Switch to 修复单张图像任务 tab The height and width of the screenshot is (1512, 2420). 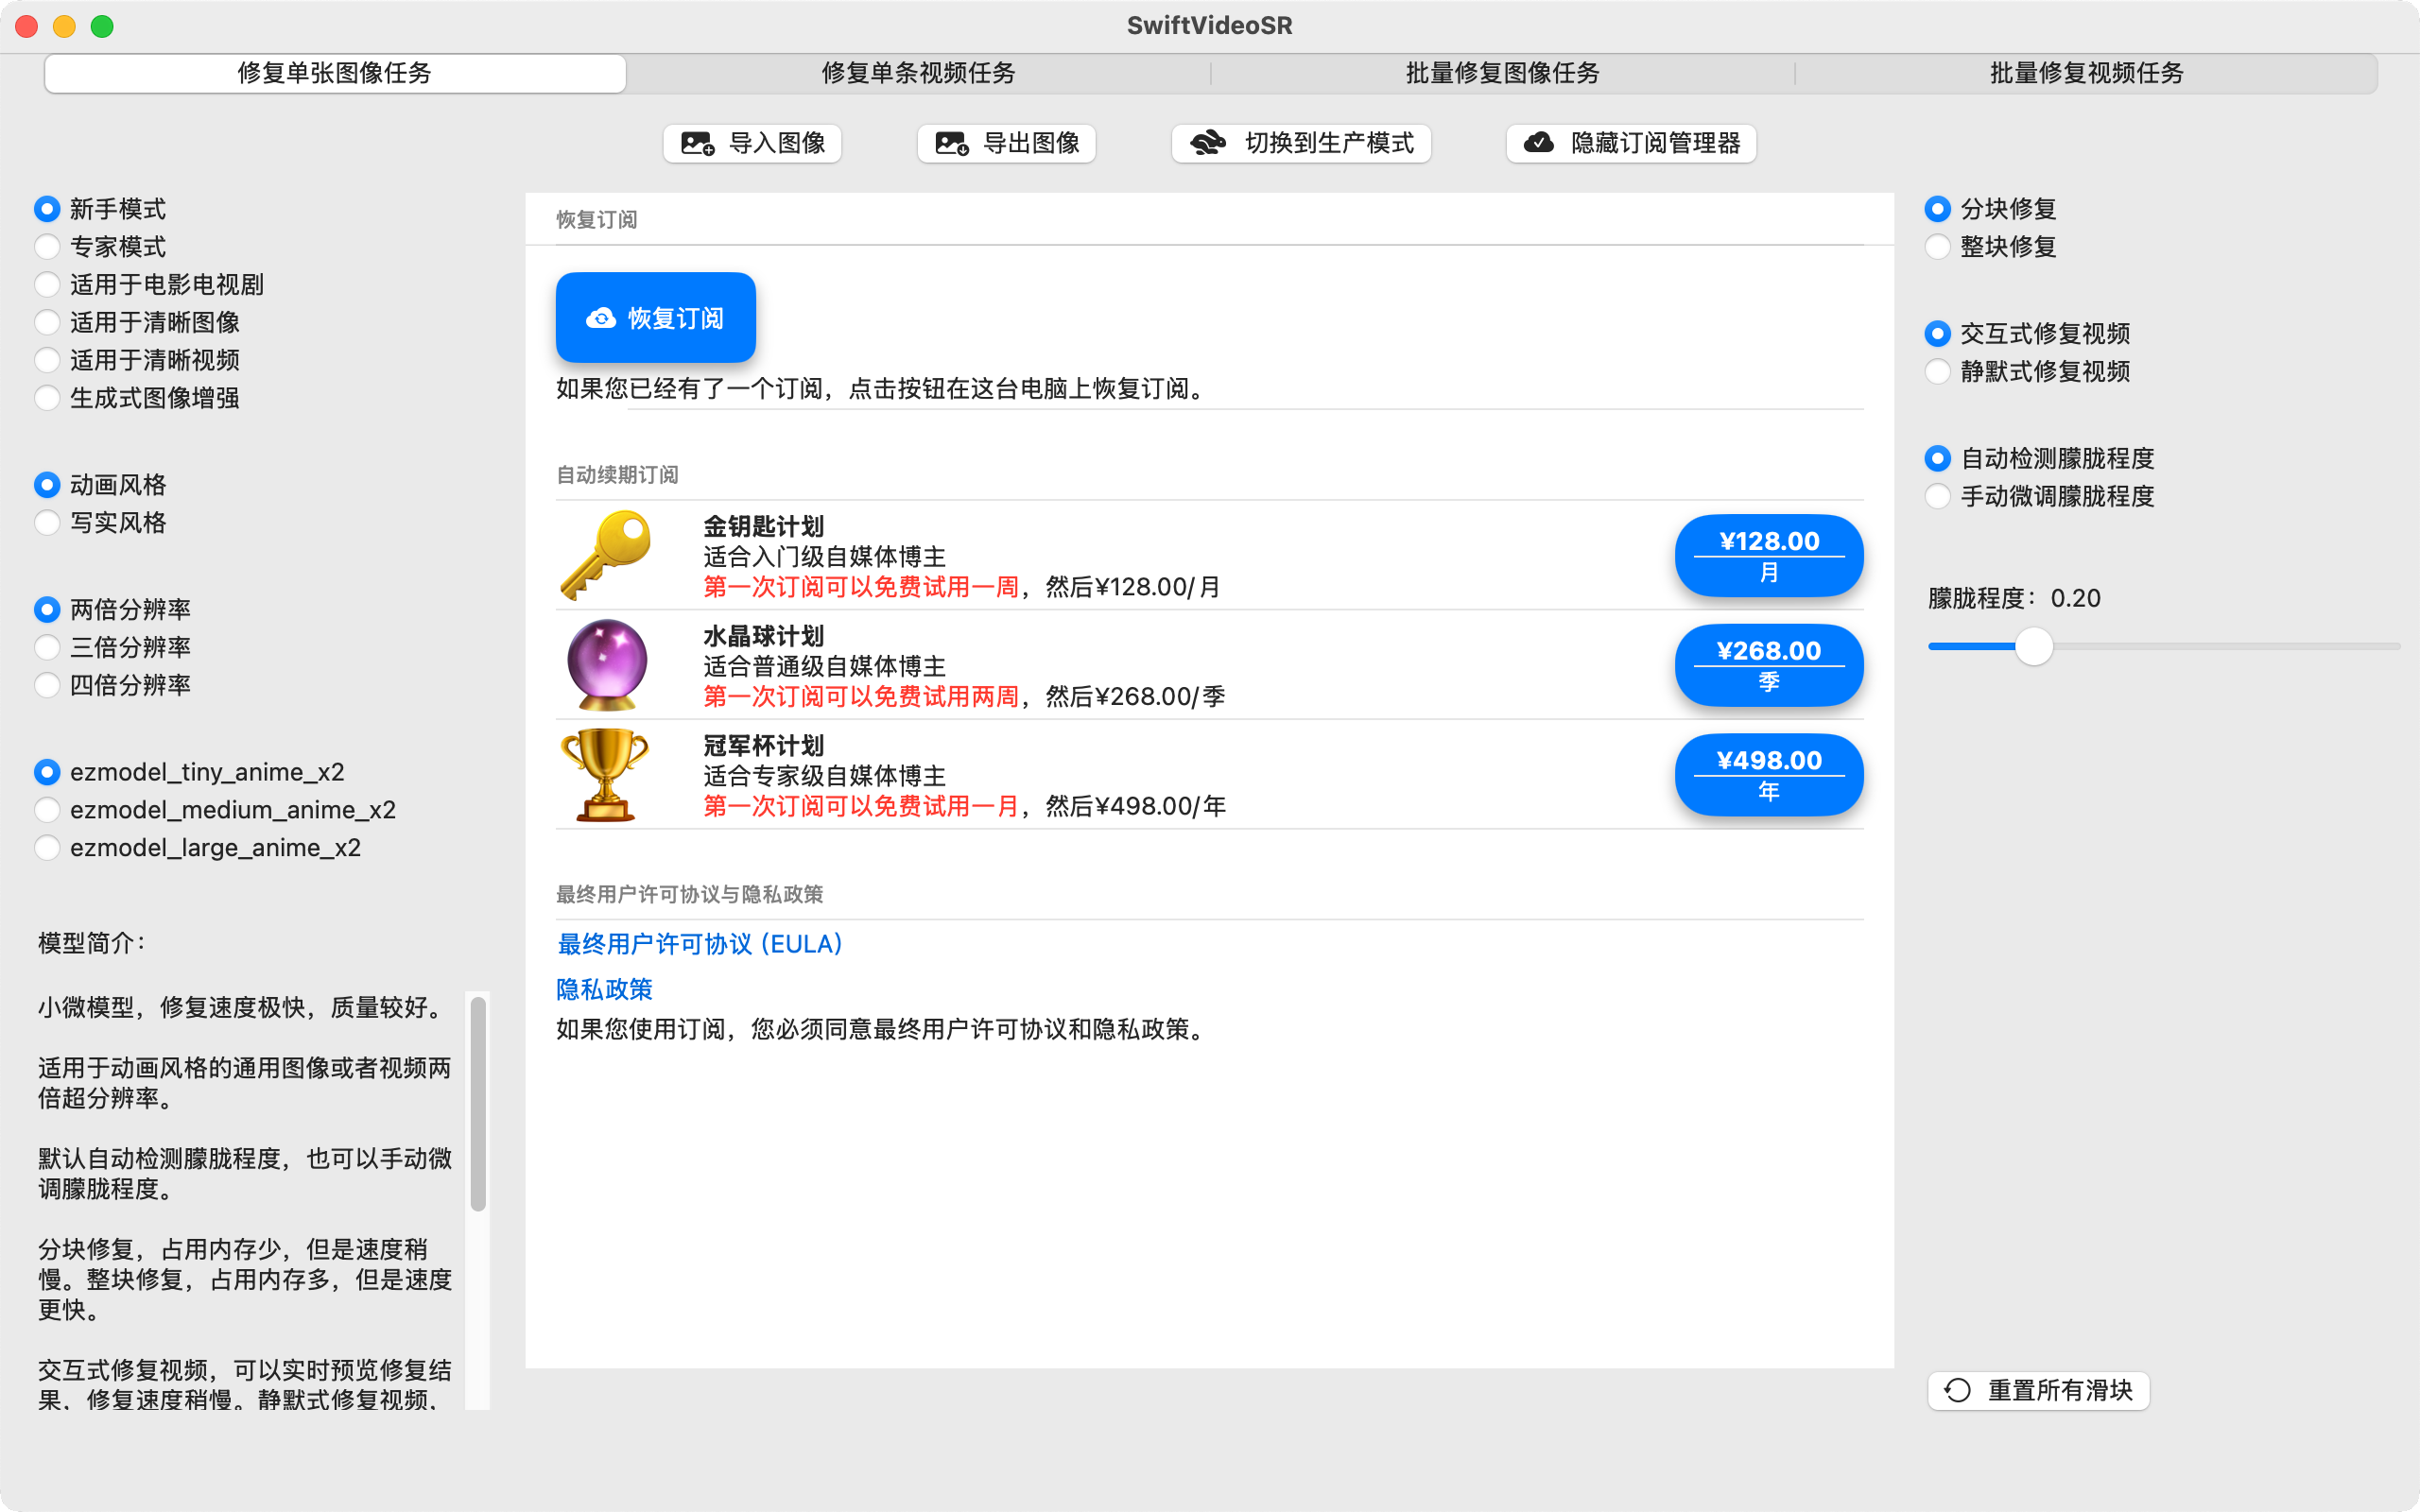tap(335, 73)
